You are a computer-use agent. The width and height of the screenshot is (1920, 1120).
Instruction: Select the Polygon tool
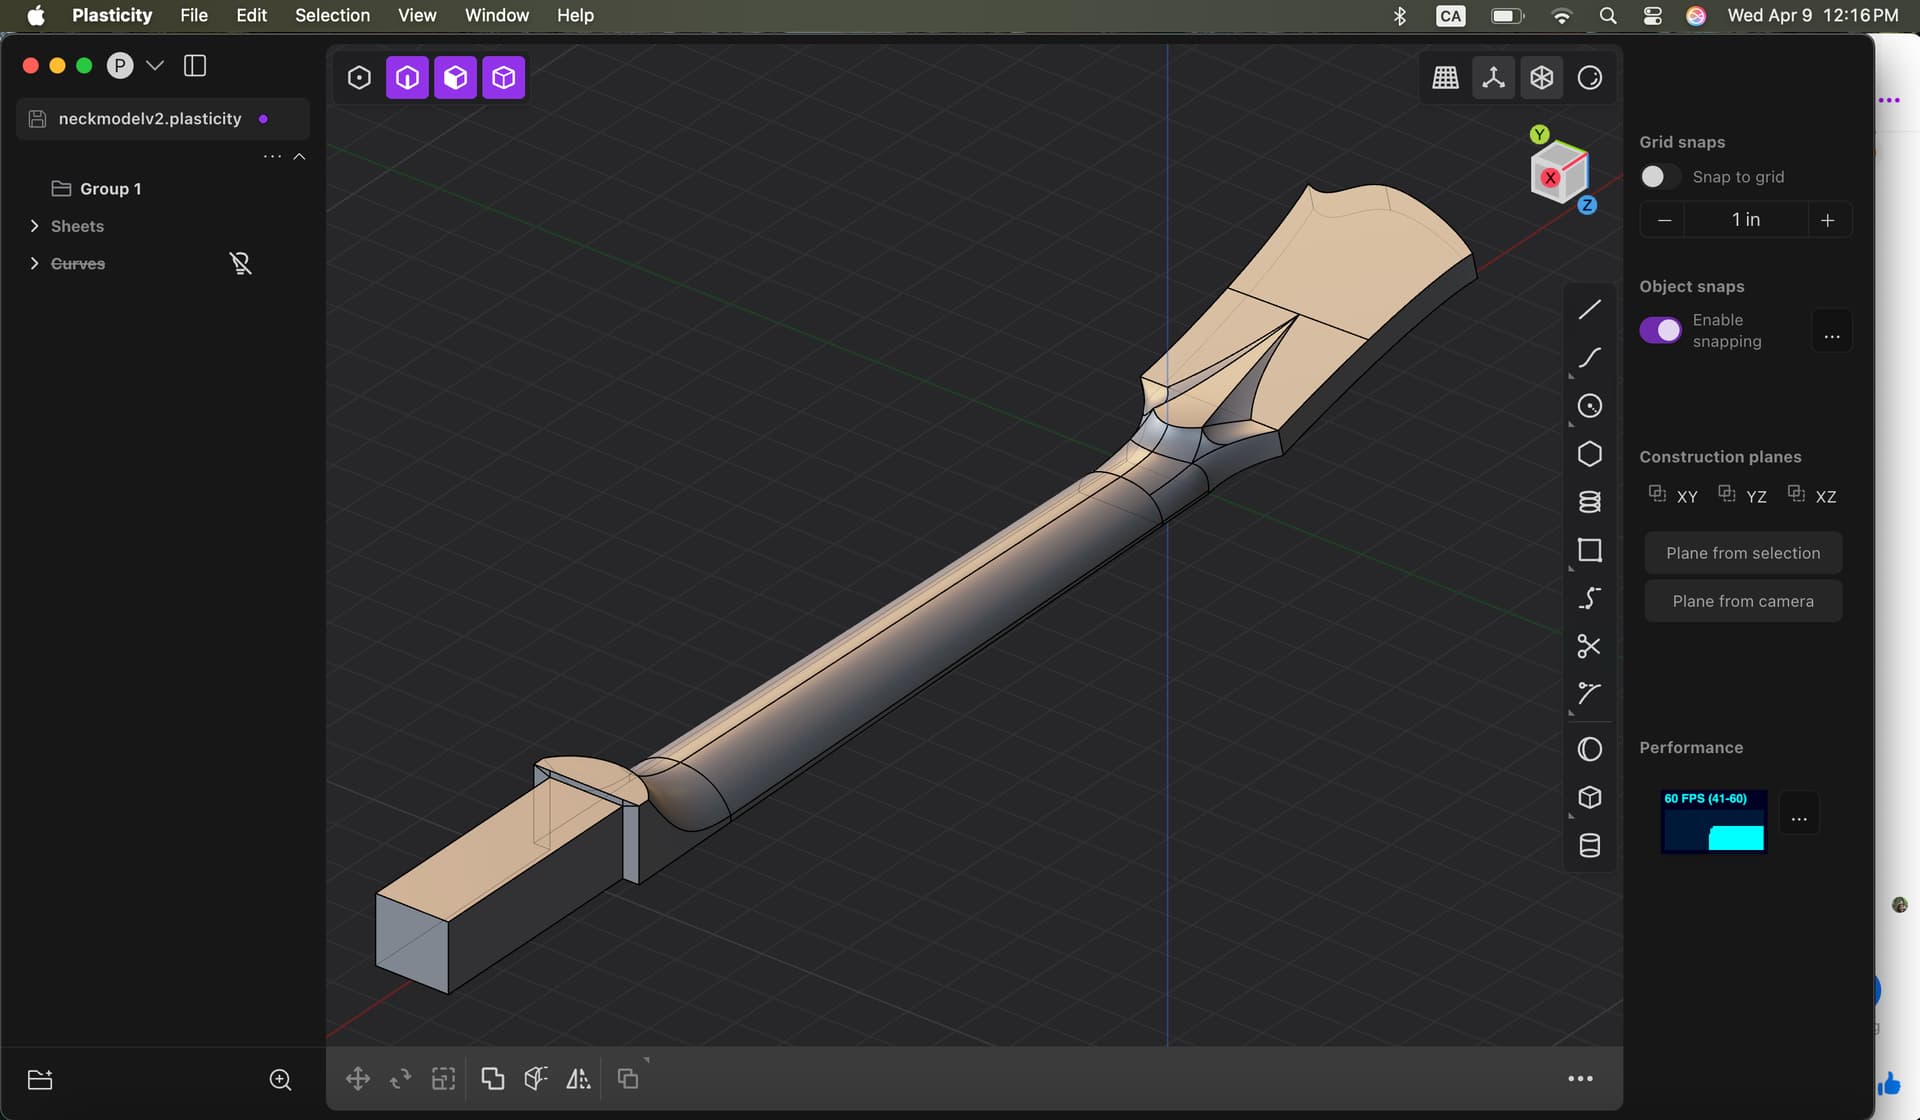tap(1589, 454)
